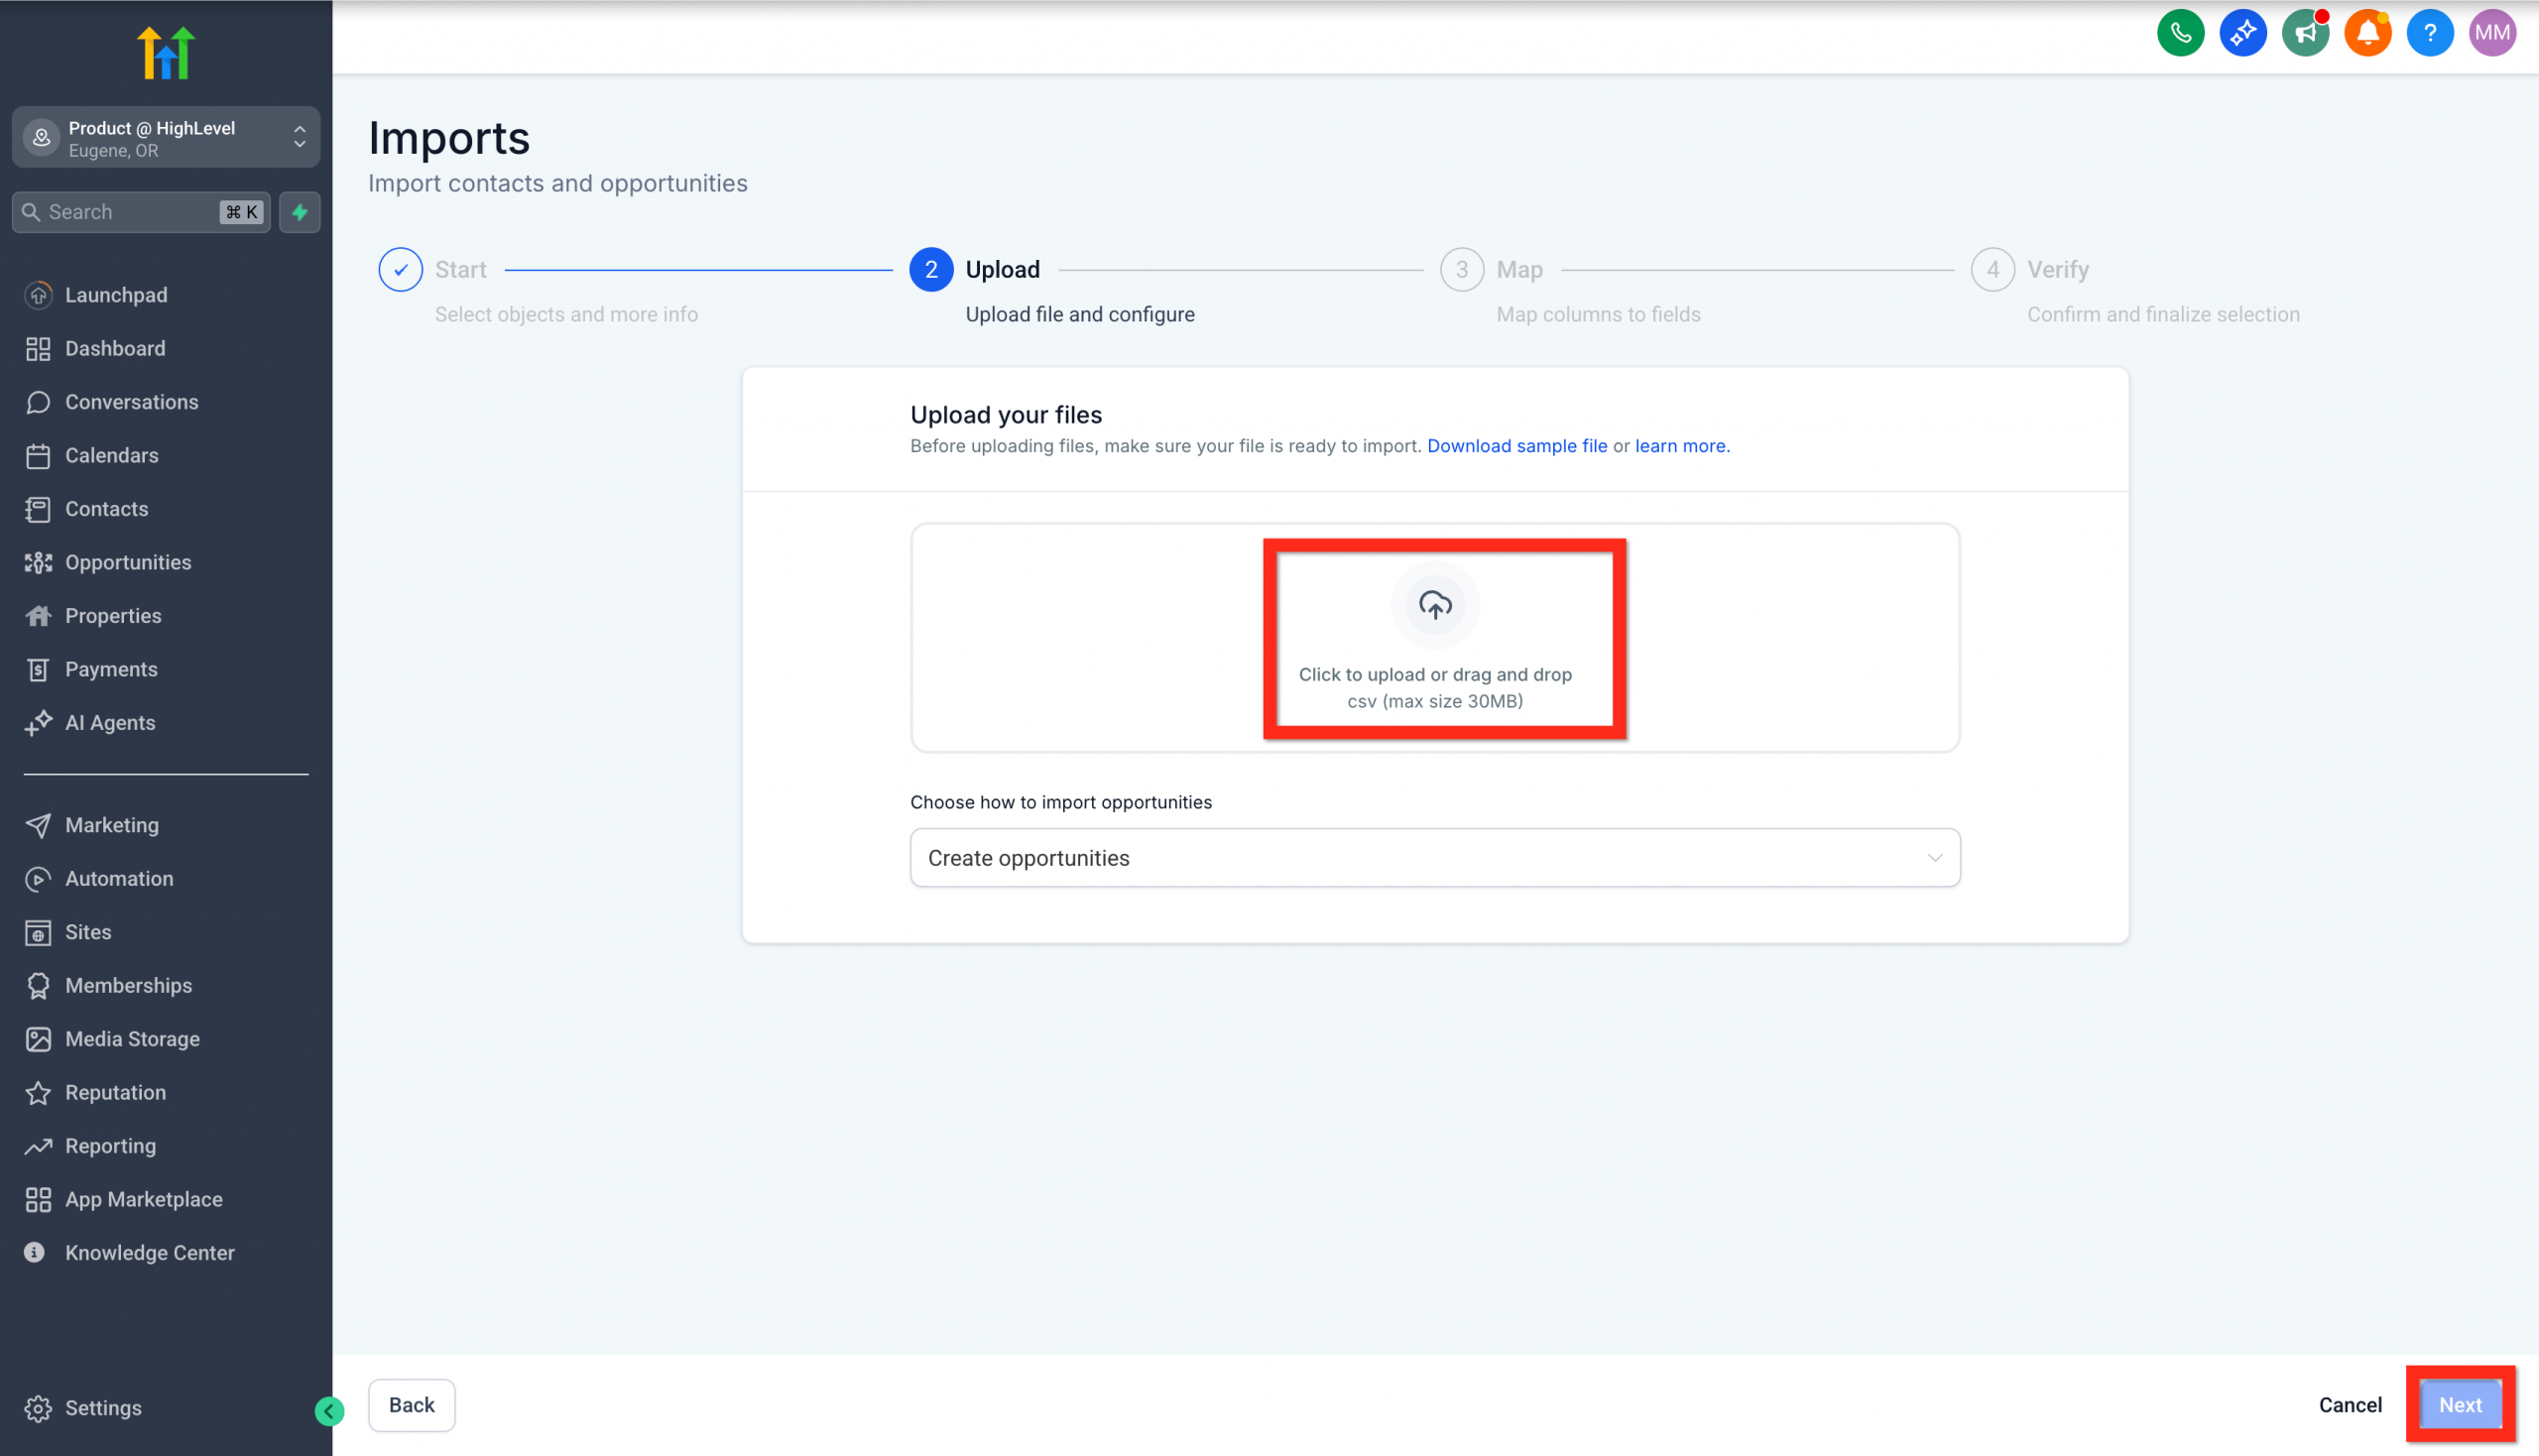The width and height of the screenshot is (2539, 1456).
Task: Open the Conversations panel
Action: 131,402
